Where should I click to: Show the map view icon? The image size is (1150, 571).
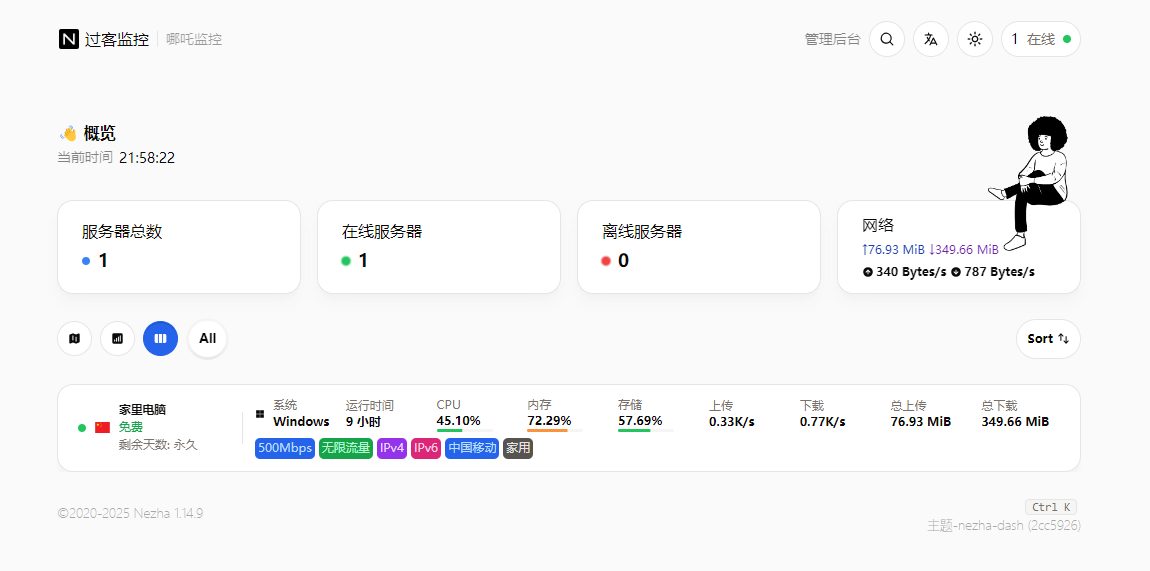[x=74, y=338]
